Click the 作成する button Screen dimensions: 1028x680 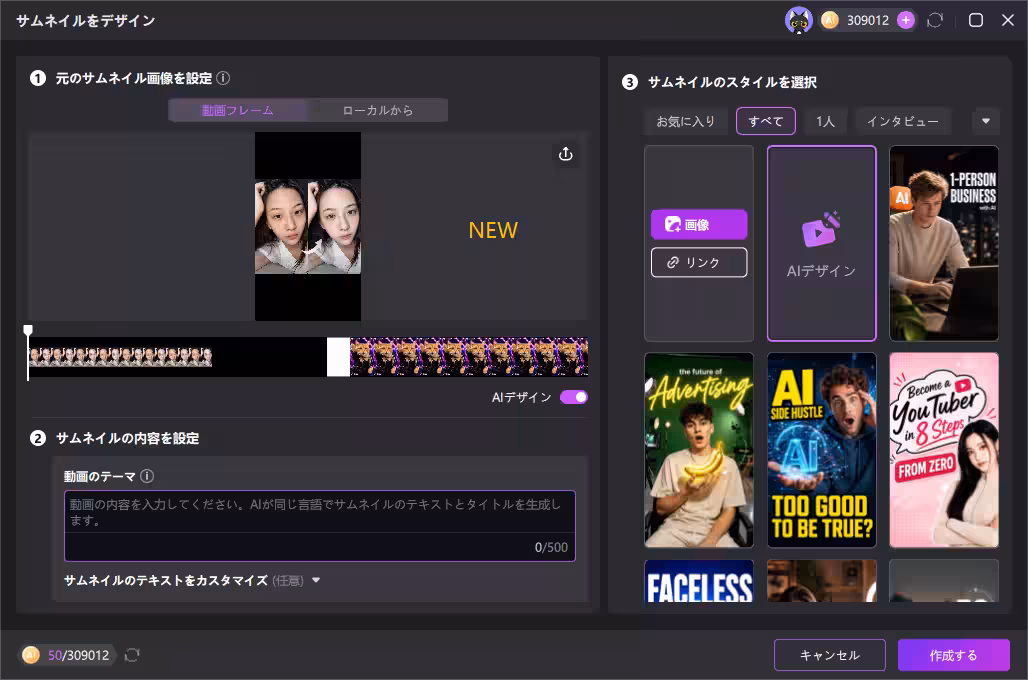point(953,655)
